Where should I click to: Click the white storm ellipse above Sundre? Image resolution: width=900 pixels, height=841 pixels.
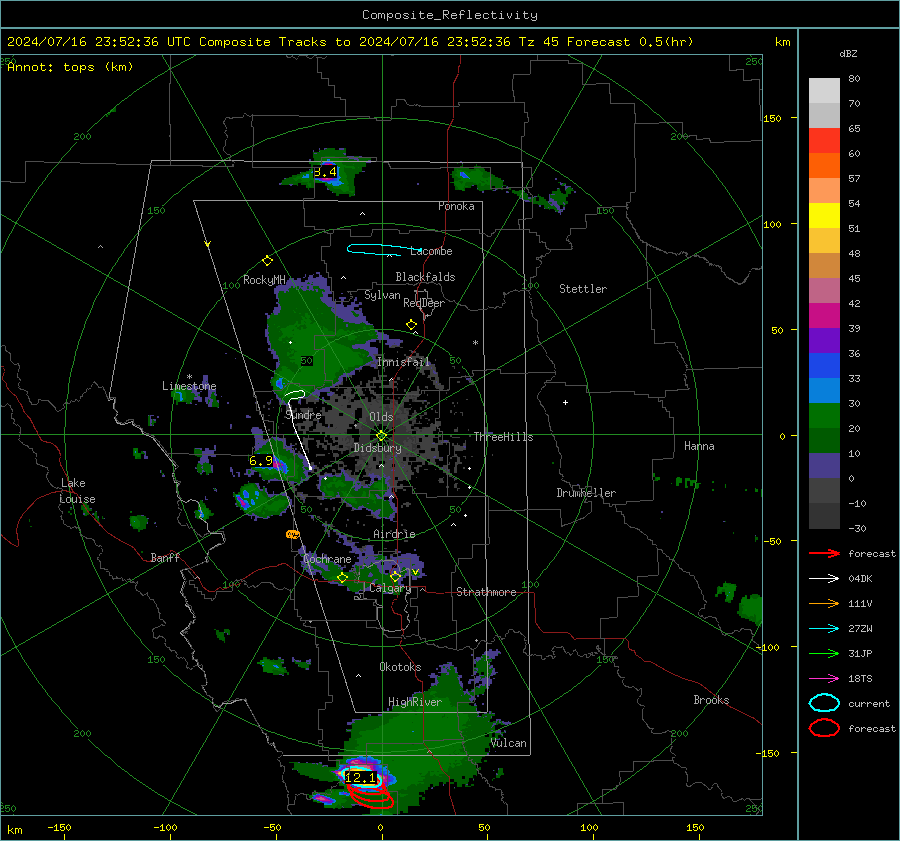(295, 395)
